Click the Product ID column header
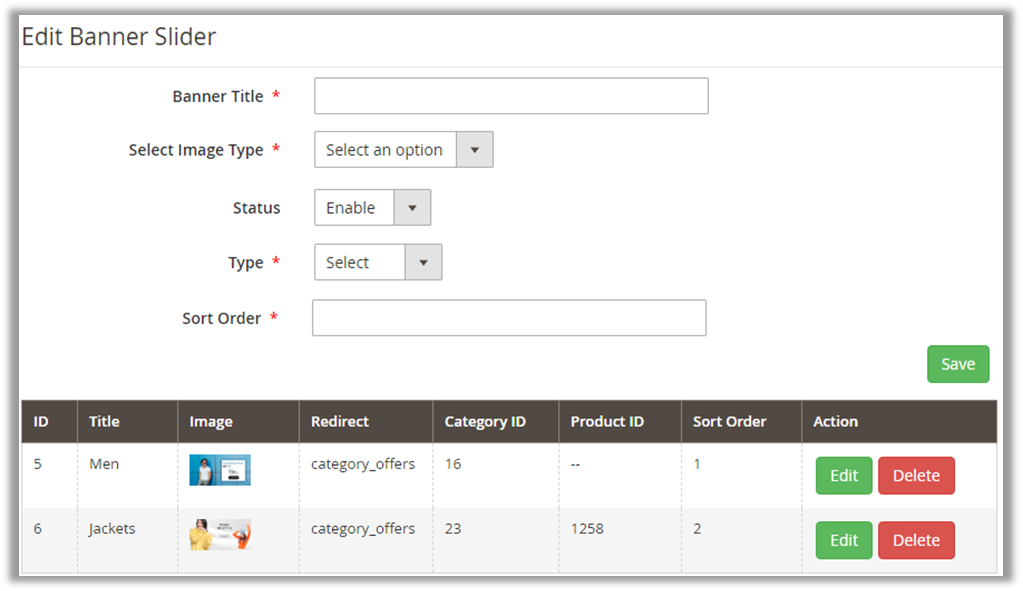The width and height of the screenshot is (1023, 591). tap(607, 422)
